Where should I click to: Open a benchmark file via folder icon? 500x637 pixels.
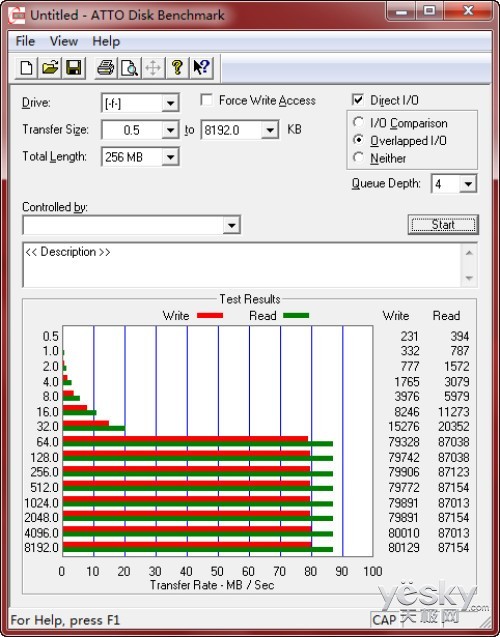50,67
